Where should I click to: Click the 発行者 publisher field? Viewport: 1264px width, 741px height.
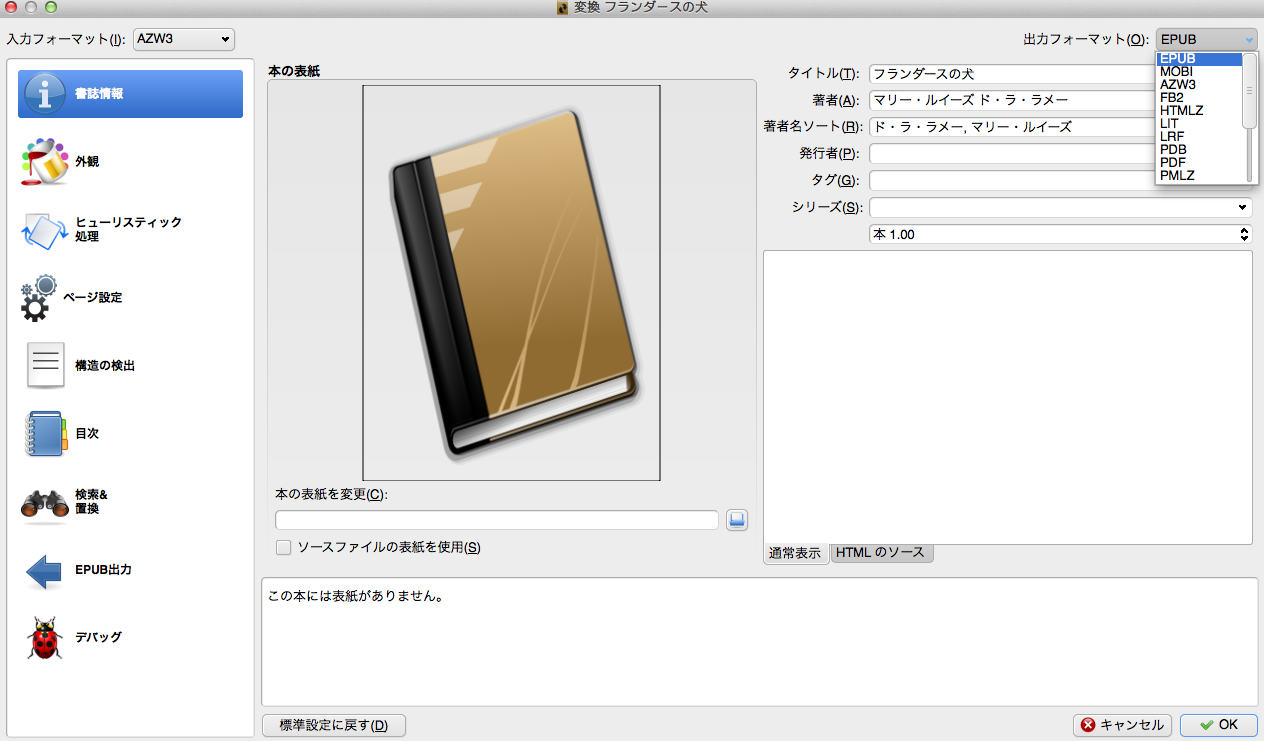click(1012, 154)
